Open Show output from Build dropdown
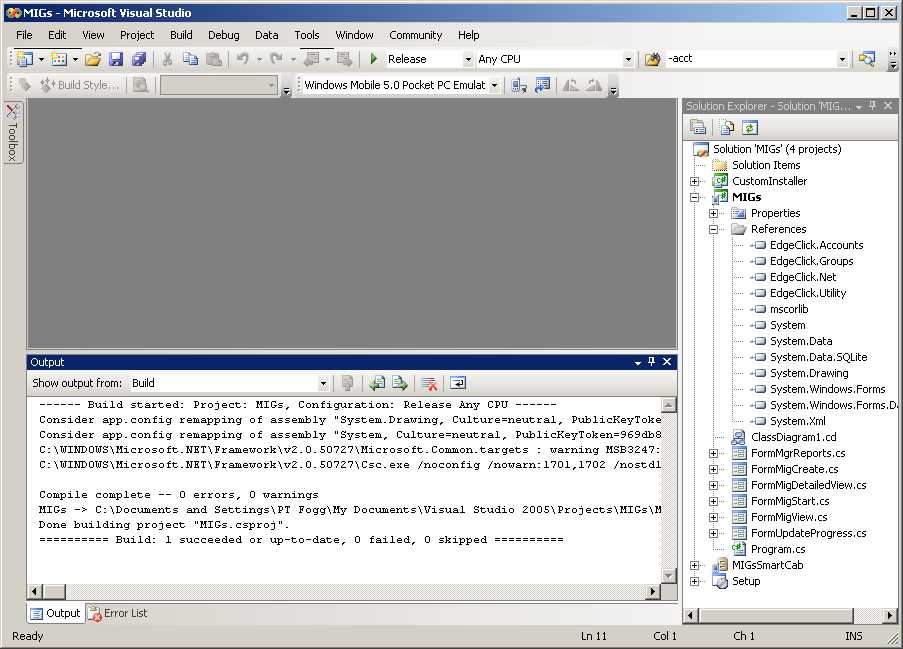 pos(323,383)
